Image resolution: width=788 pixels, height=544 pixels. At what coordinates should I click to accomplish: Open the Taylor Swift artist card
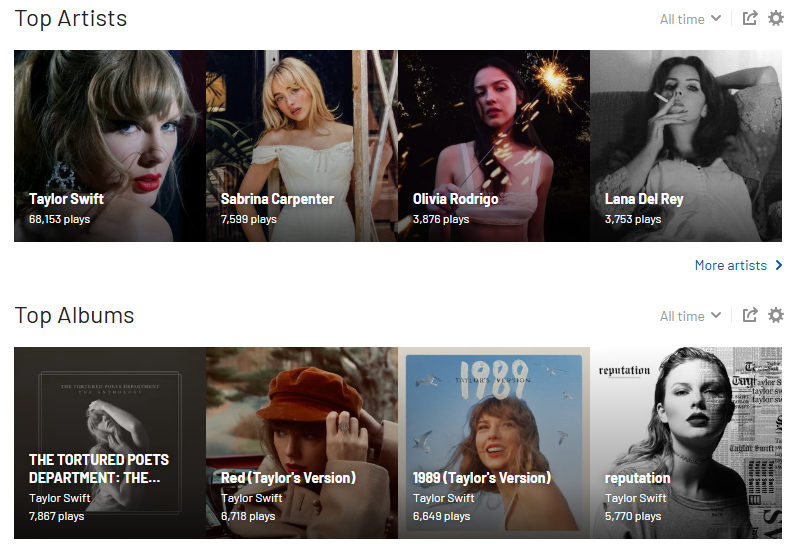coord(110,146)
